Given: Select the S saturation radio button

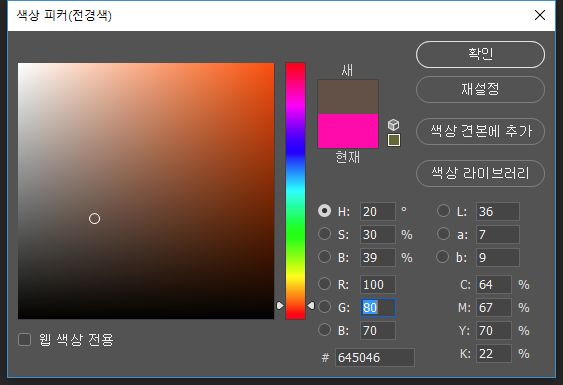Looking at the screenshot, I should click(x=325, y=234).
